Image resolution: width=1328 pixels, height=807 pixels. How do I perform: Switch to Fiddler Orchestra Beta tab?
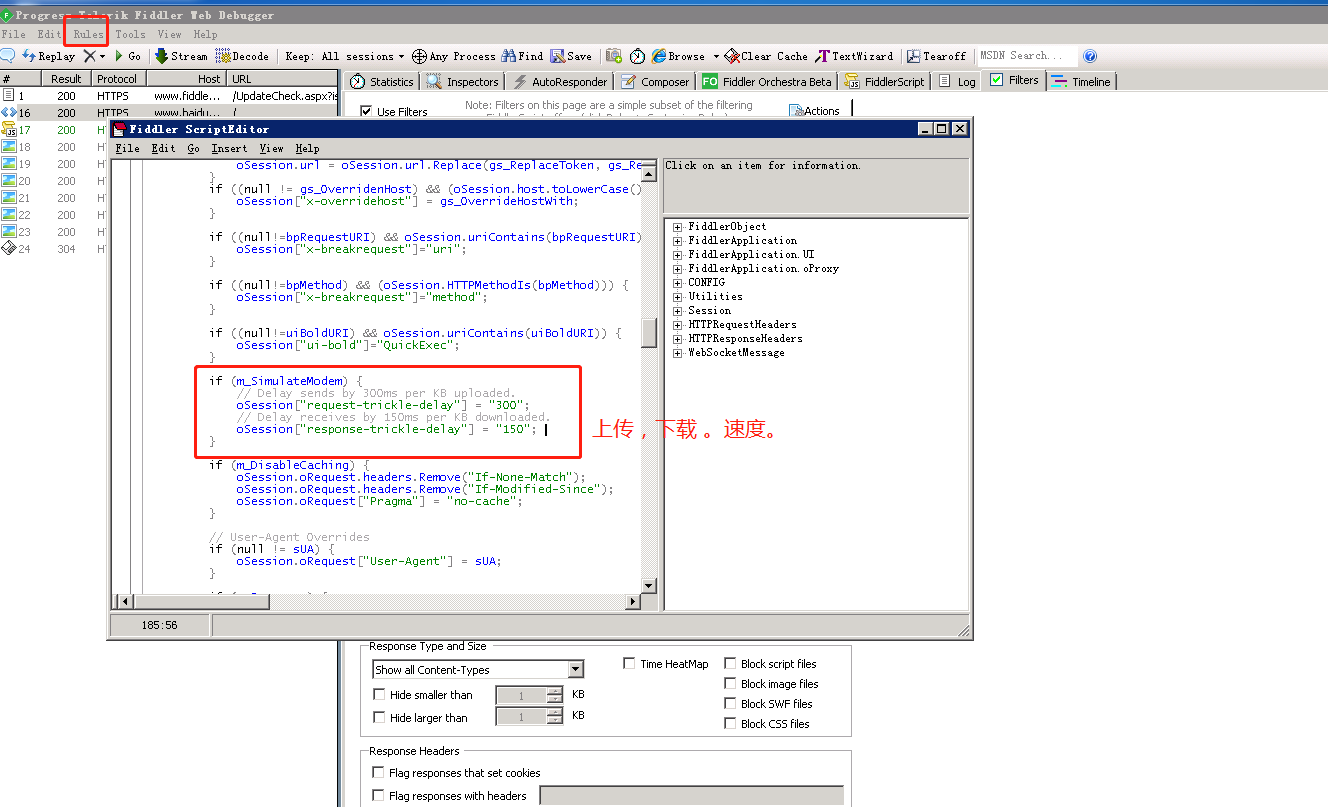click(767, 82)
